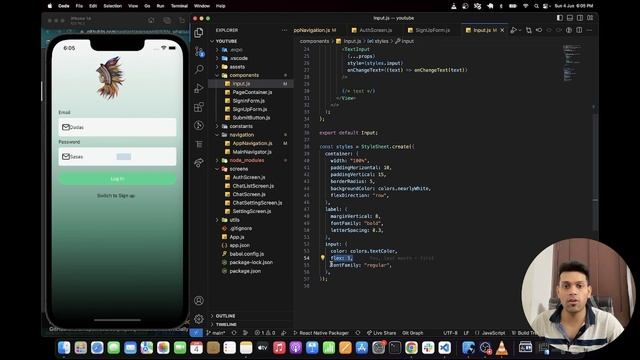The height and width of the screenshot is (360, 640).
Task: Open Visual Studio Code from the Dock
Action: coord(444,348)
